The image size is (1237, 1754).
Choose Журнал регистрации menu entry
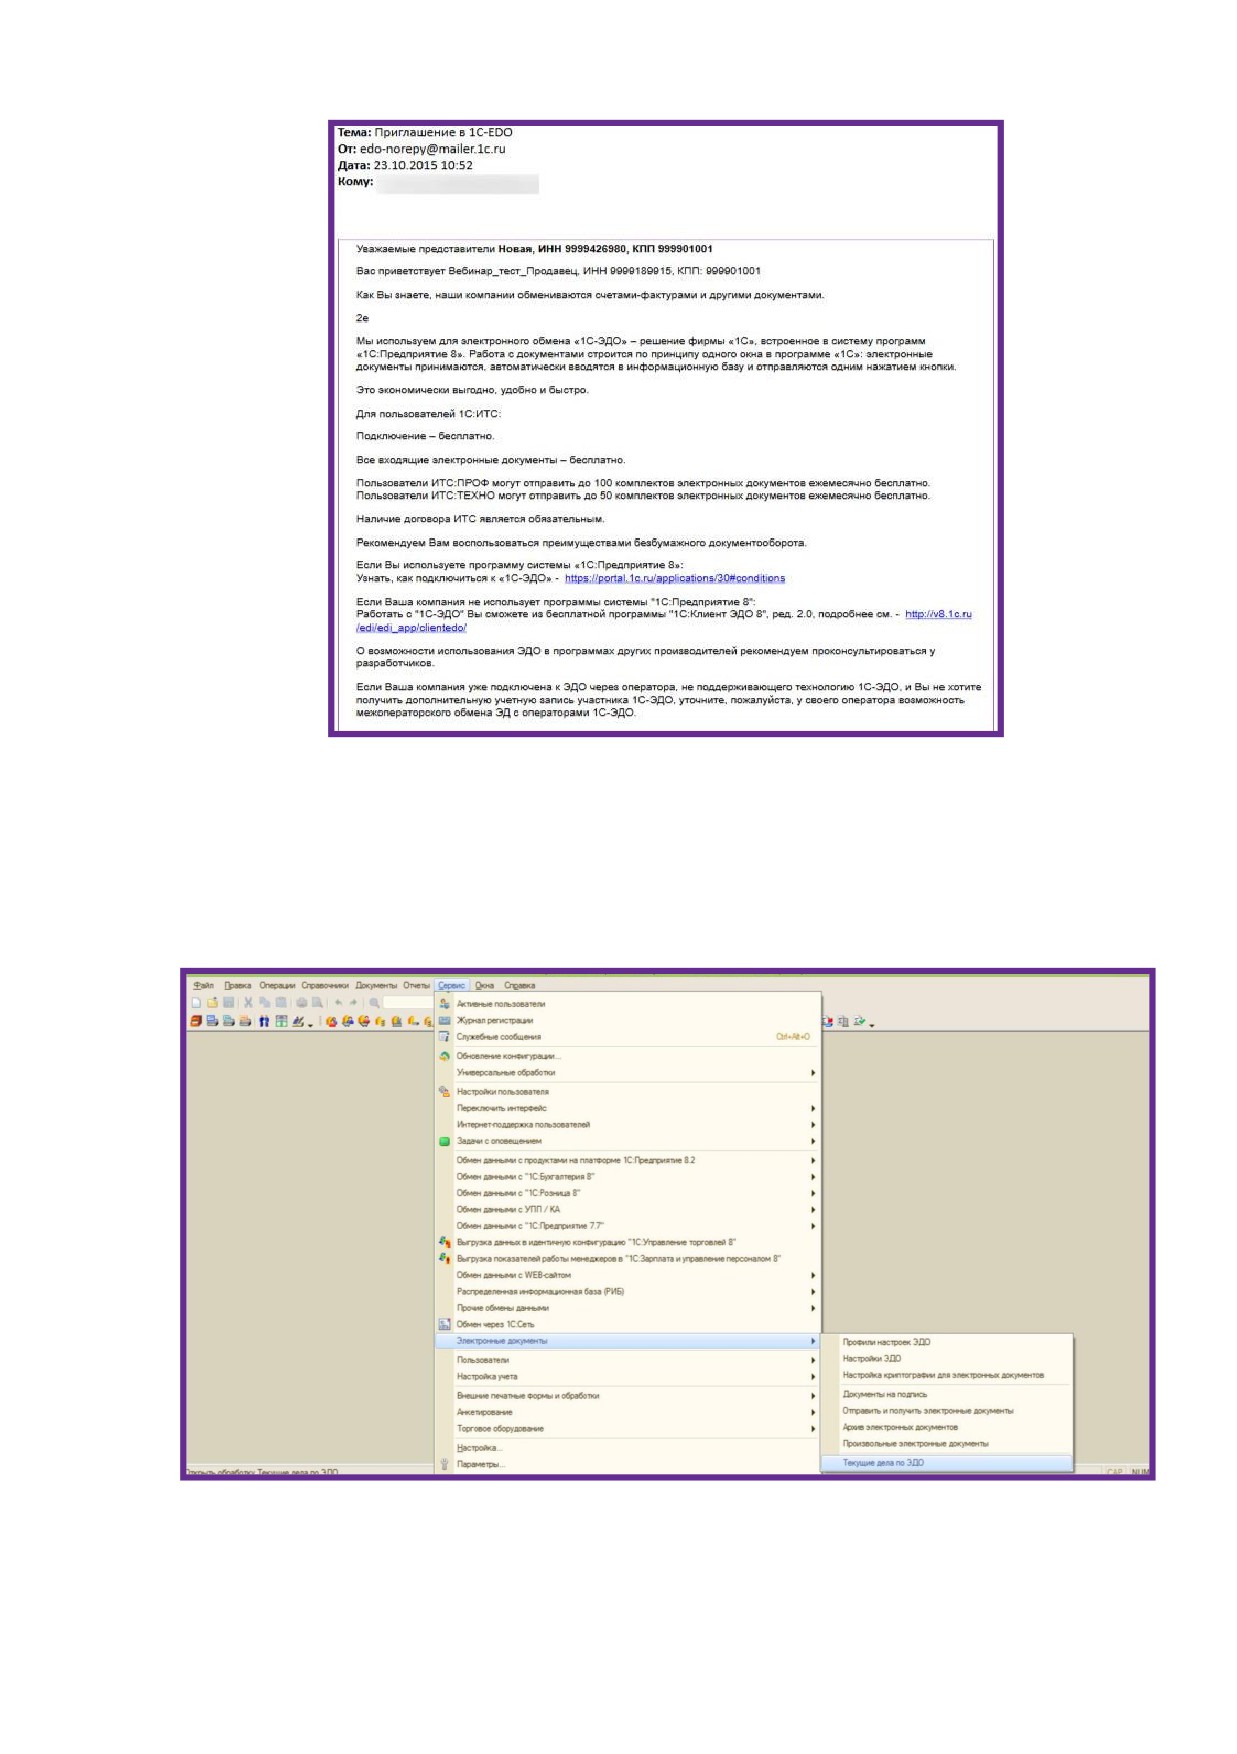(628, 1020)
